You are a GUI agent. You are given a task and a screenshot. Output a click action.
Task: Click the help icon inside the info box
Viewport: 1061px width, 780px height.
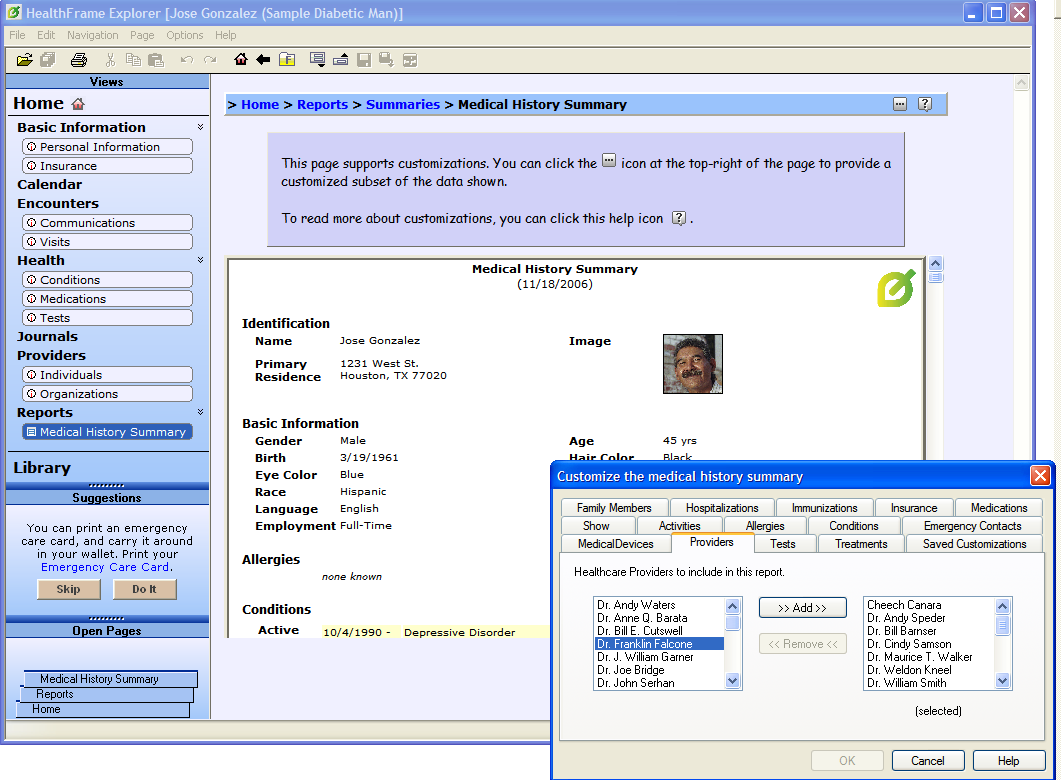click(x=679, y=218)
